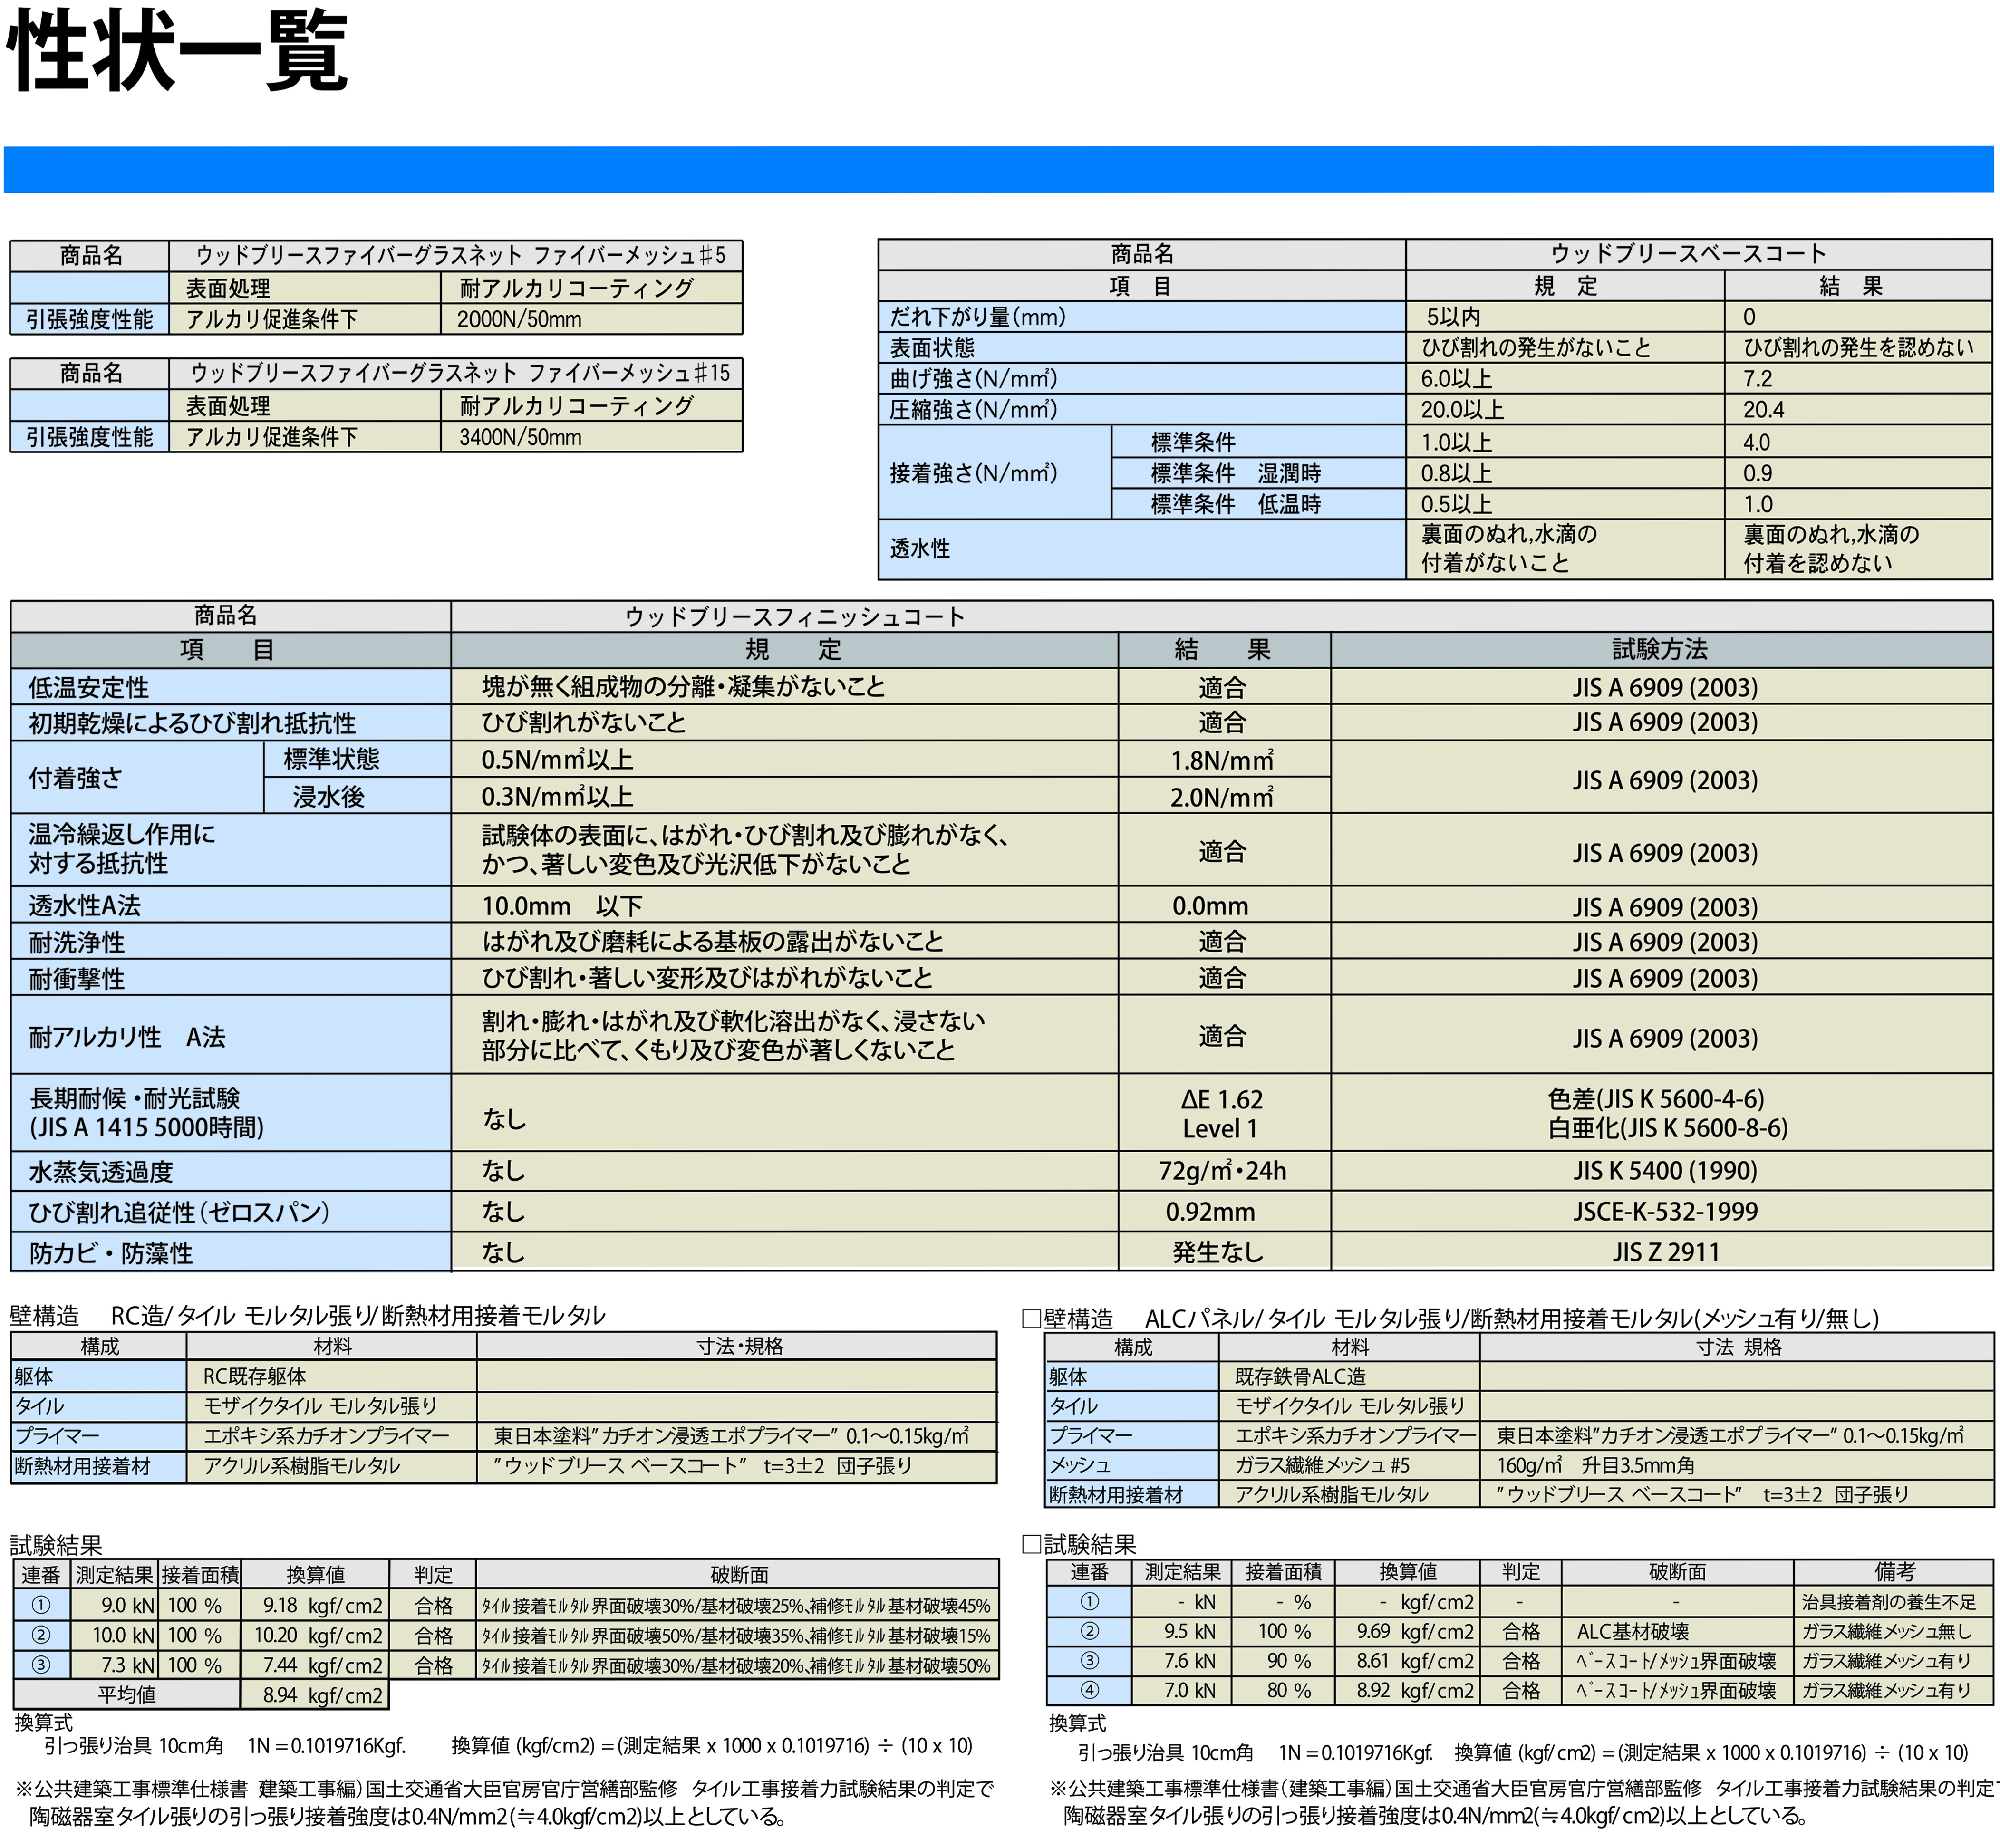Click the 平均値 cell in left results table
This screenshot has height=1848, width=2000.
point(126,1695)
